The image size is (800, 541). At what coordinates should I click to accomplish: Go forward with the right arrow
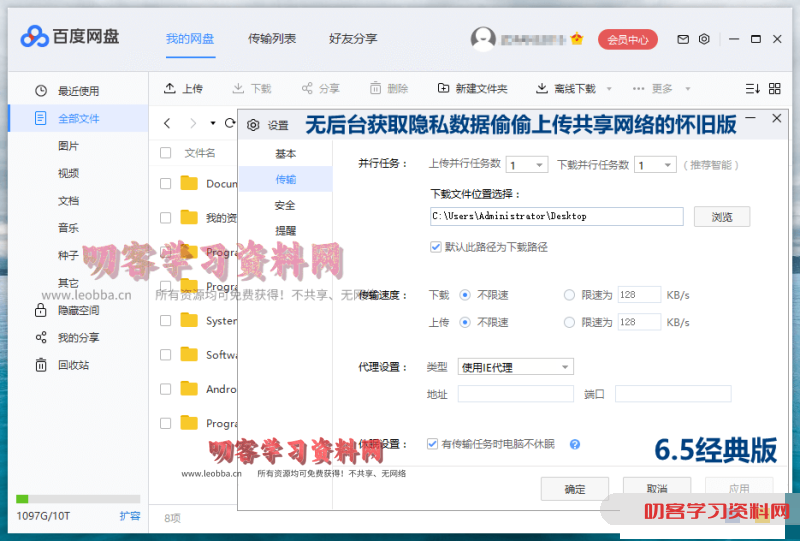[x=192, y=123]
